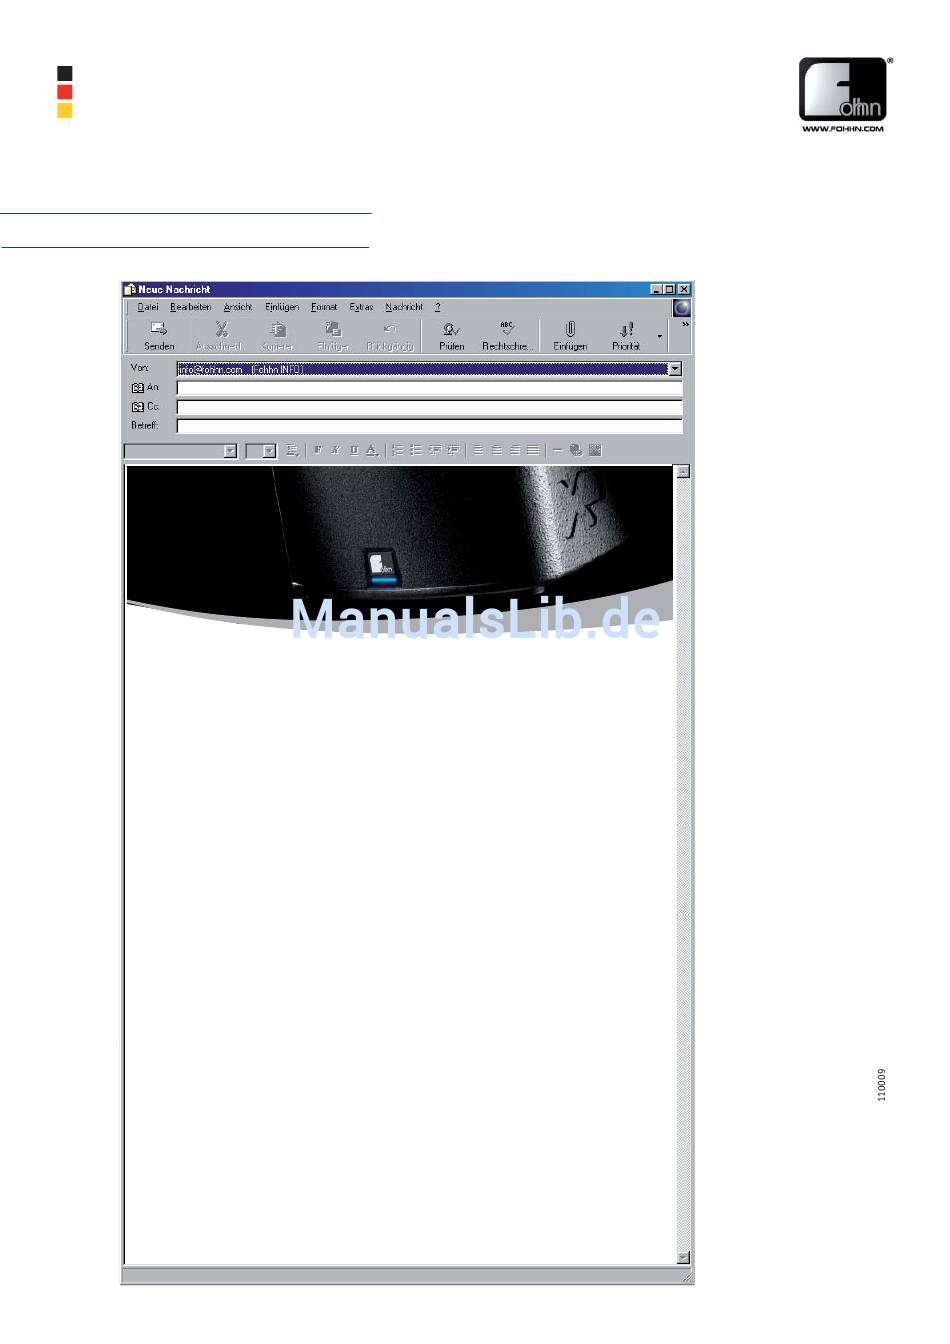Screen dimensions: 950x1344
Task: Click the greyed Einfügen clipboard paste icon
Action: (x=333, y=329)
